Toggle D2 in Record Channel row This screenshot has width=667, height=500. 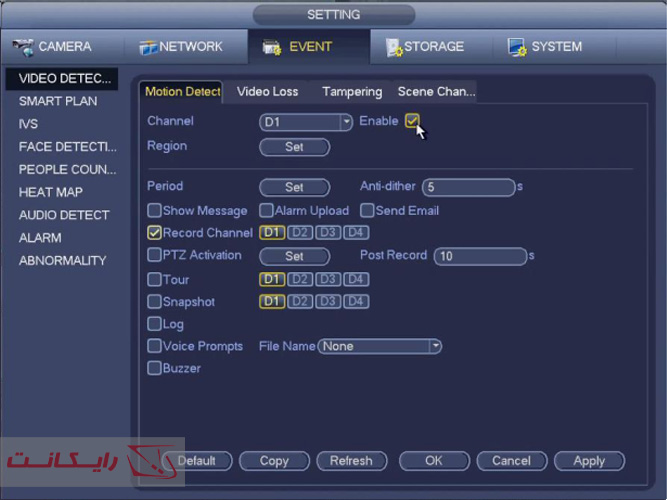tap(299, 233)
